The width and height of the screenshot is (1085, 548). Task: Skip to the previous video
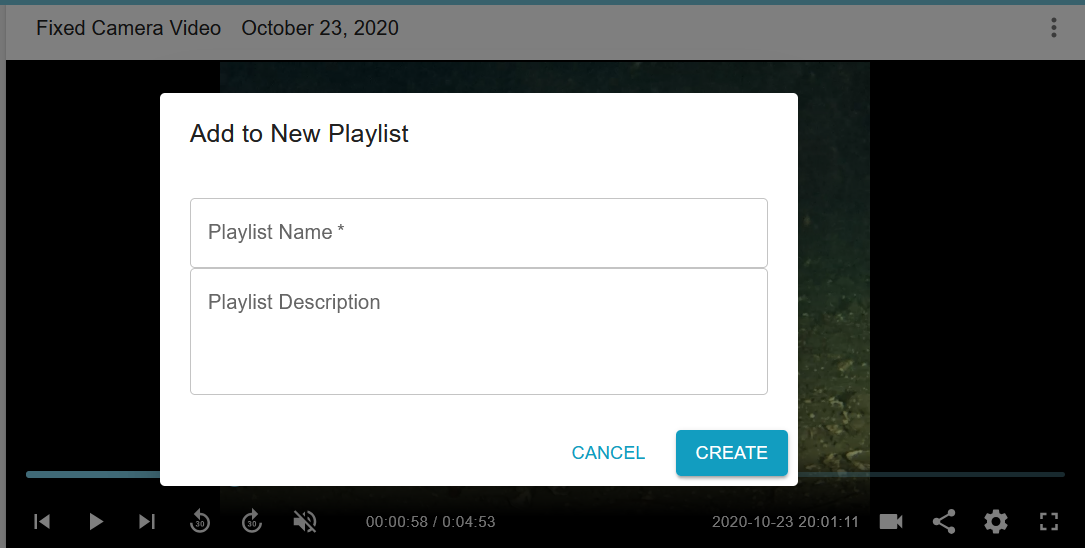(x=42, y=522)
